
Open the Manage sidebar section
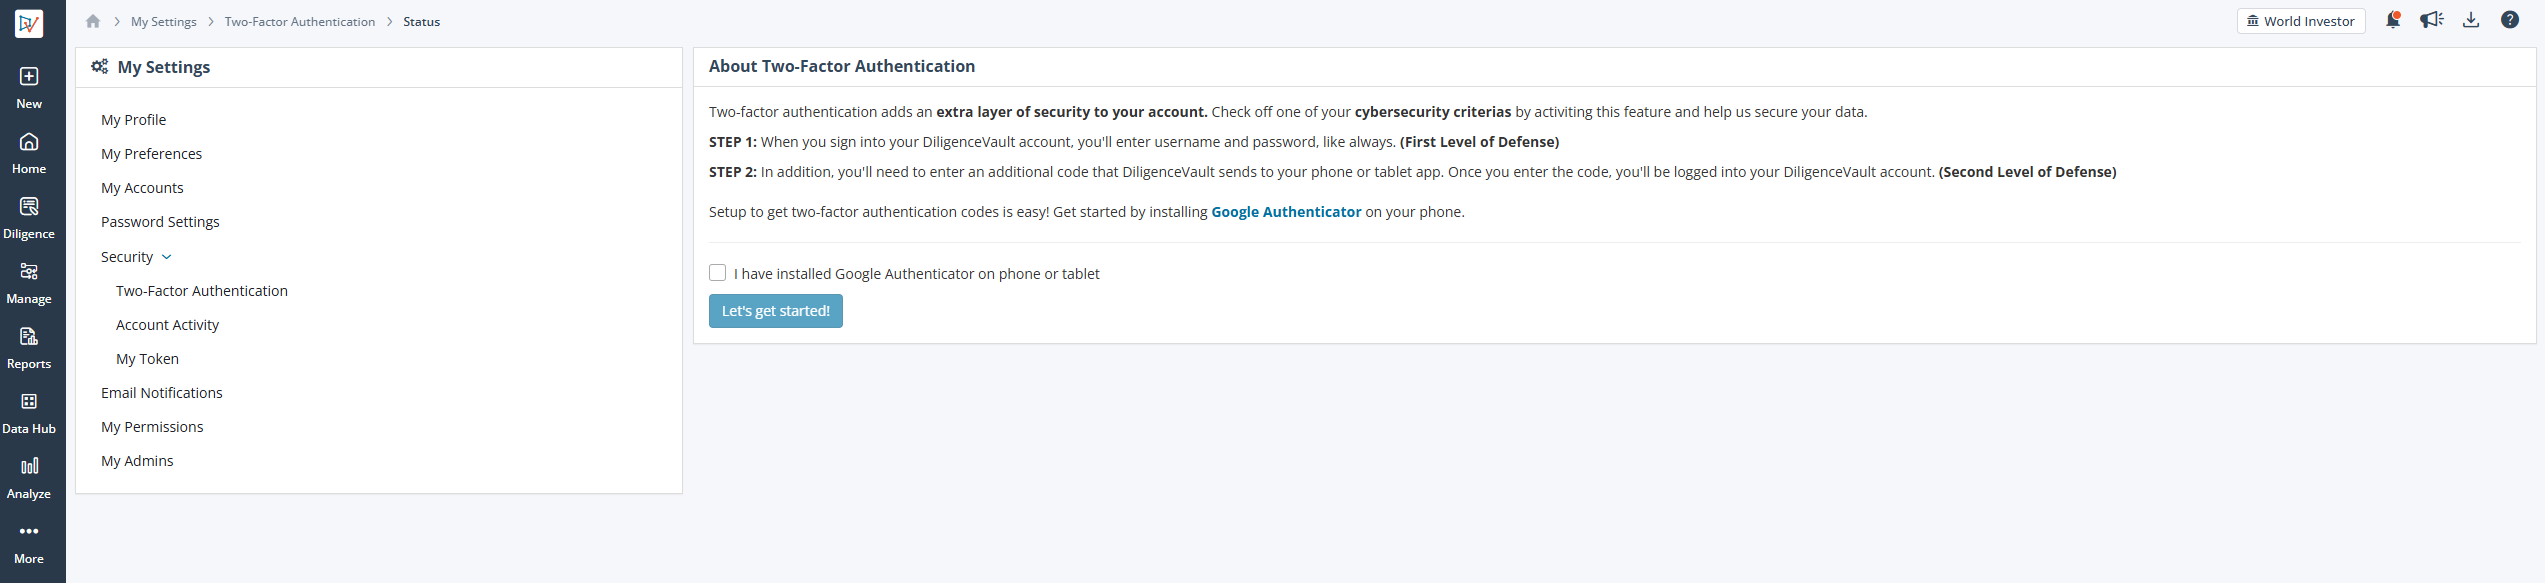tap(29, 283)
